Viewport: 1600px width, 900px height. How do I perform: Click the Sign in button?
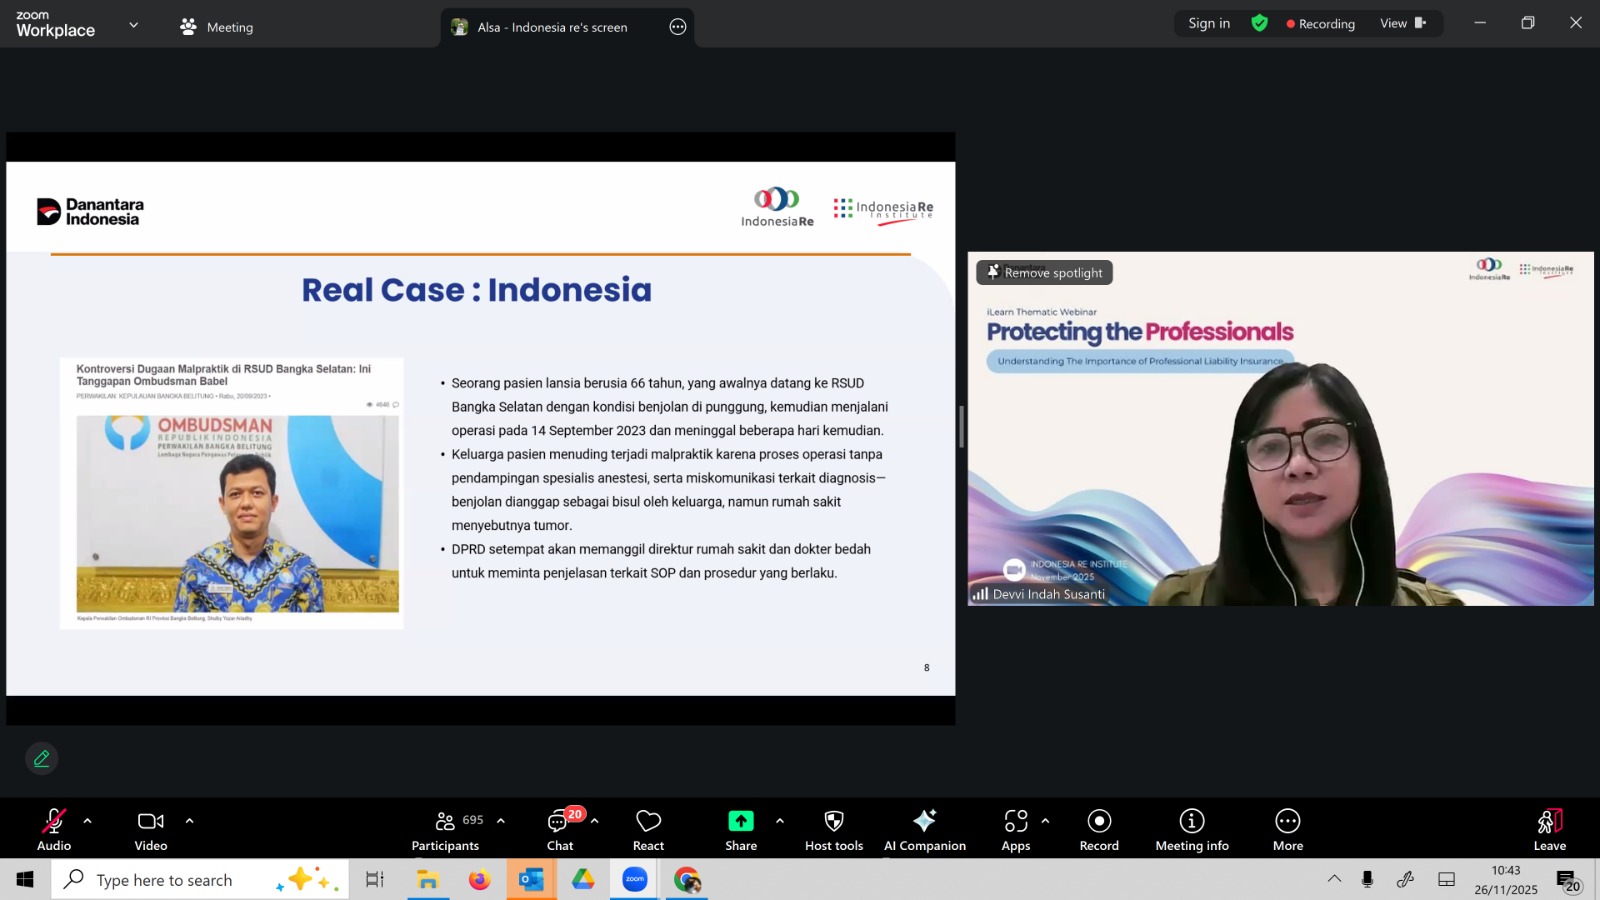1209,24
